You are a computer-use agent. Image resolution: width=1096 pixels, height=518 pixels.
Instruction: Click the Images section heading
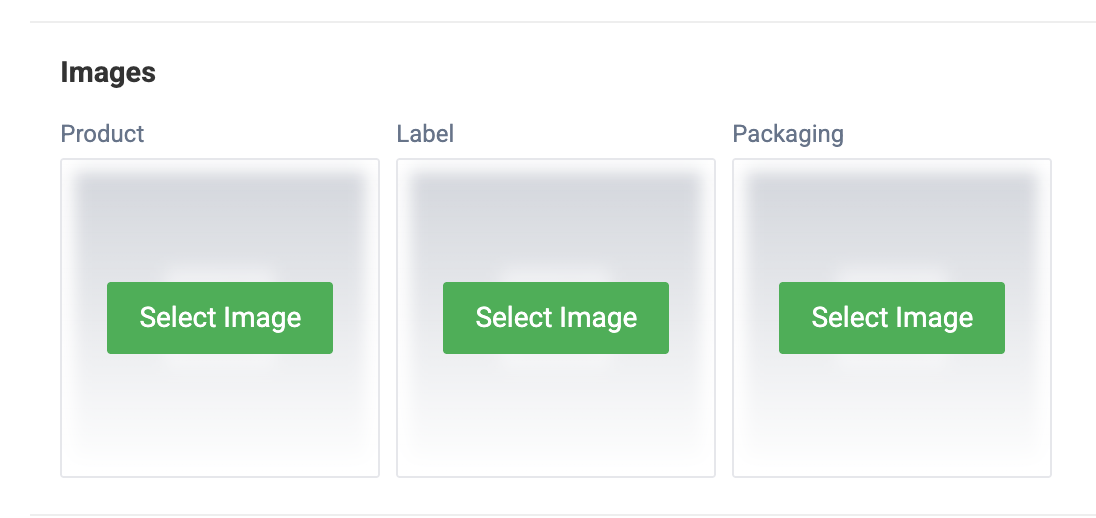pos(108,73)
